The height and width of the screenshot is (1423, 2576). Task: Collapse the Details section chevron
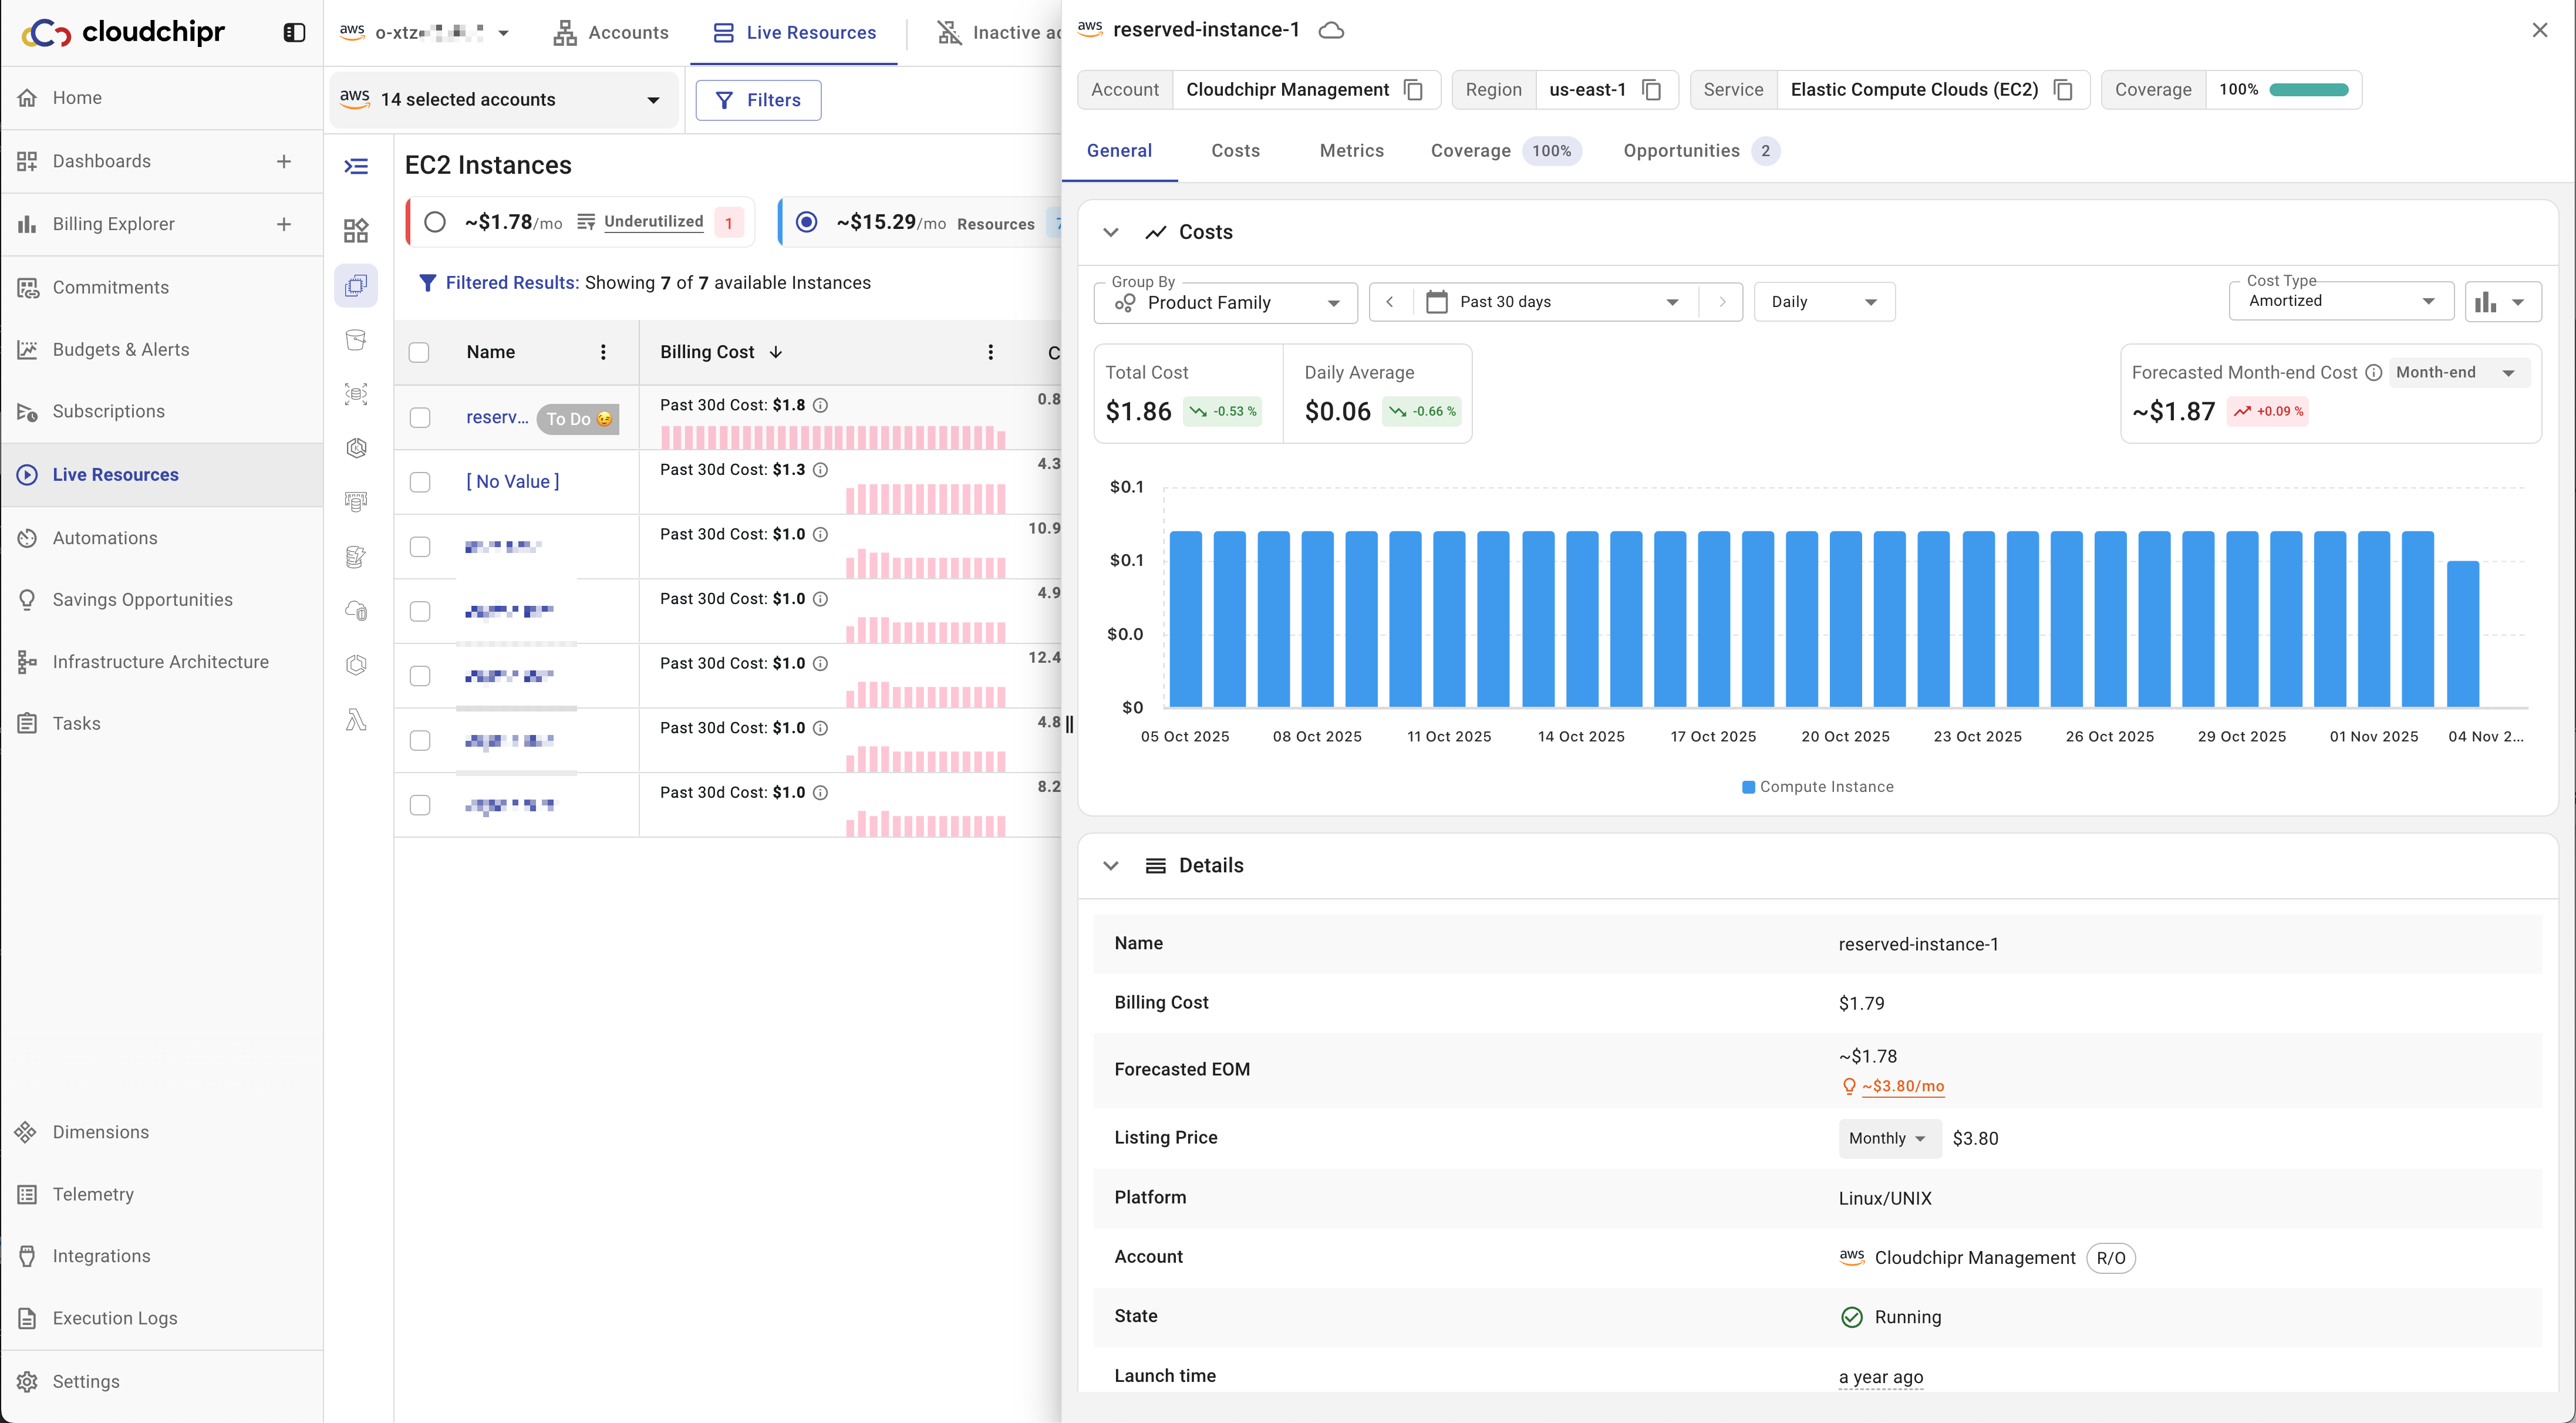(1110, 866)
